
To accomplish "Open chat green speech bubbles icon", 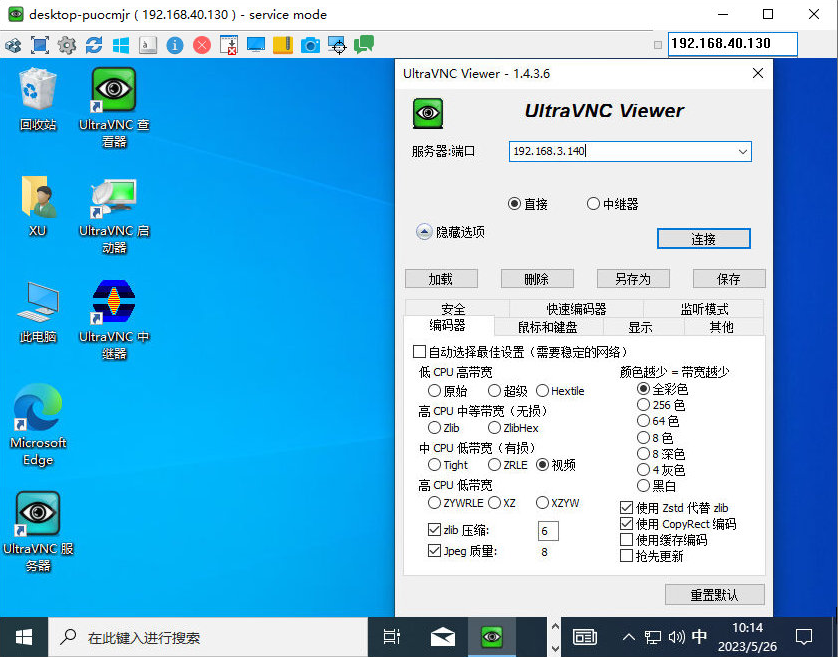I will pos(364,44).
